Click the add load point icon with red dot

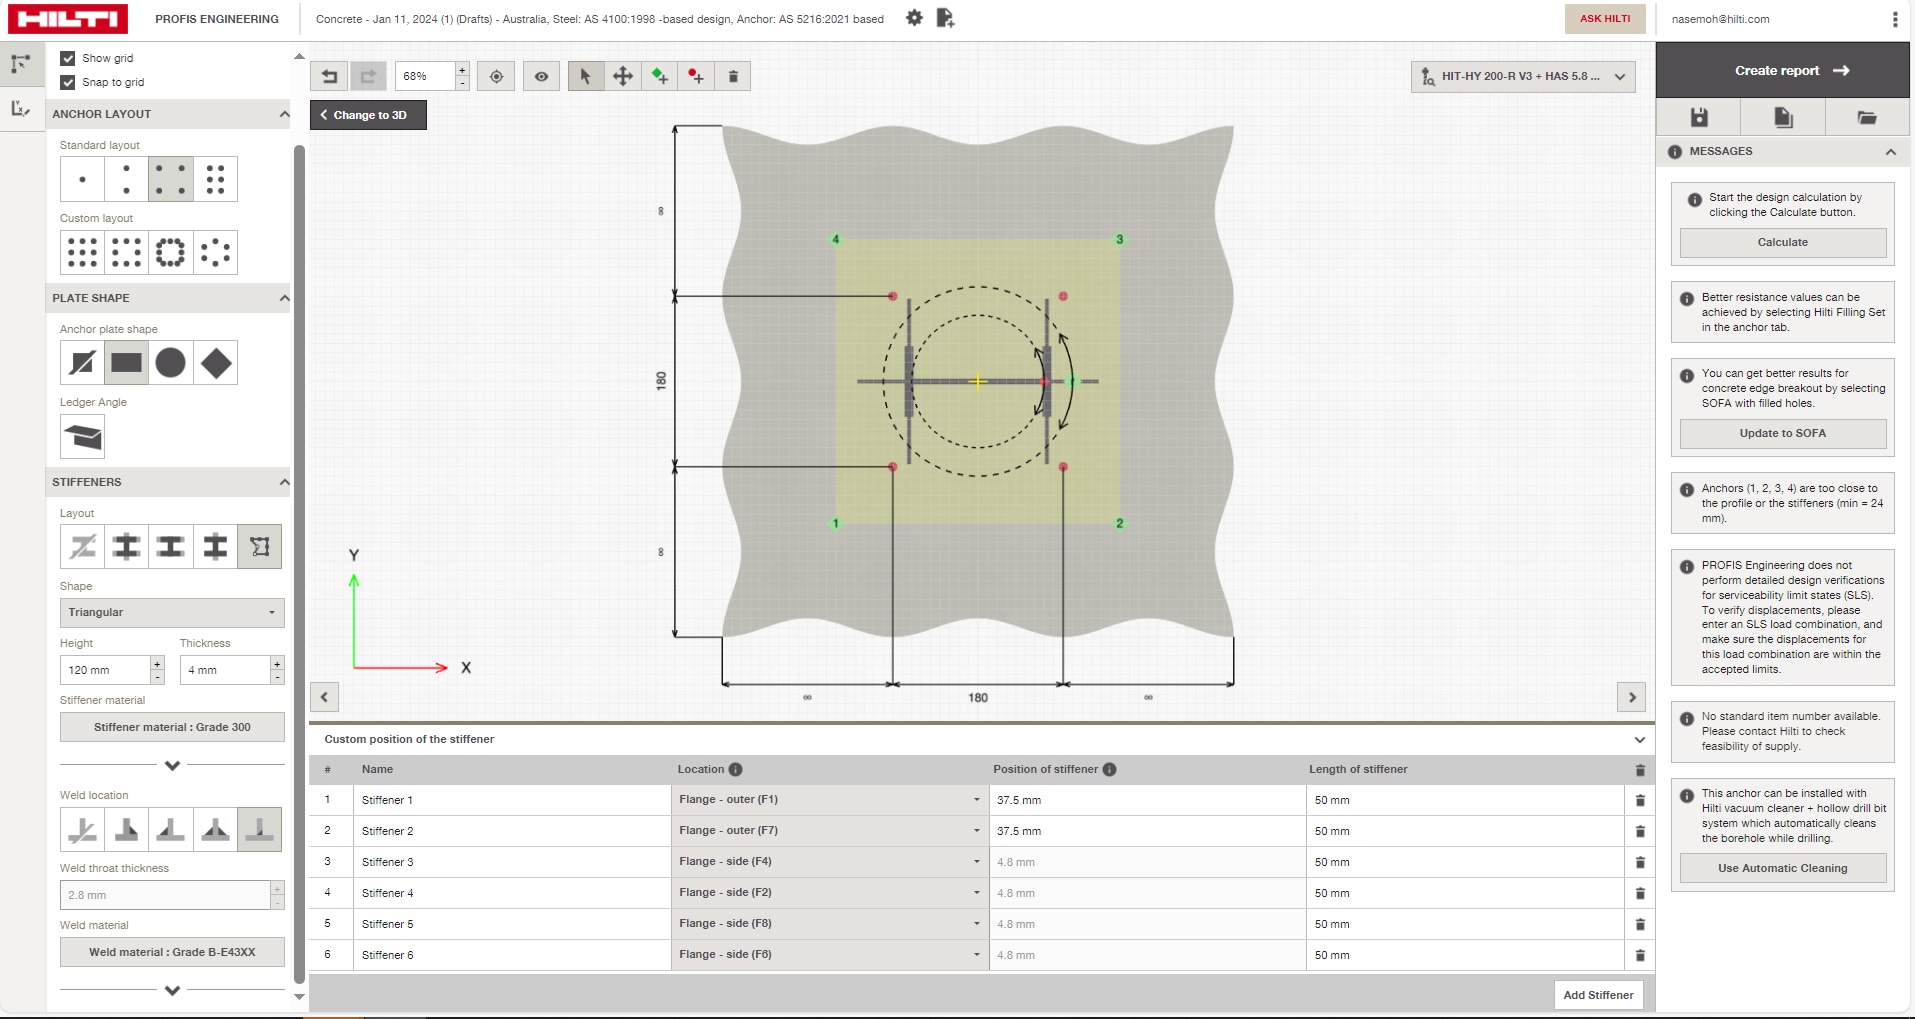click(x=696, y=76)
